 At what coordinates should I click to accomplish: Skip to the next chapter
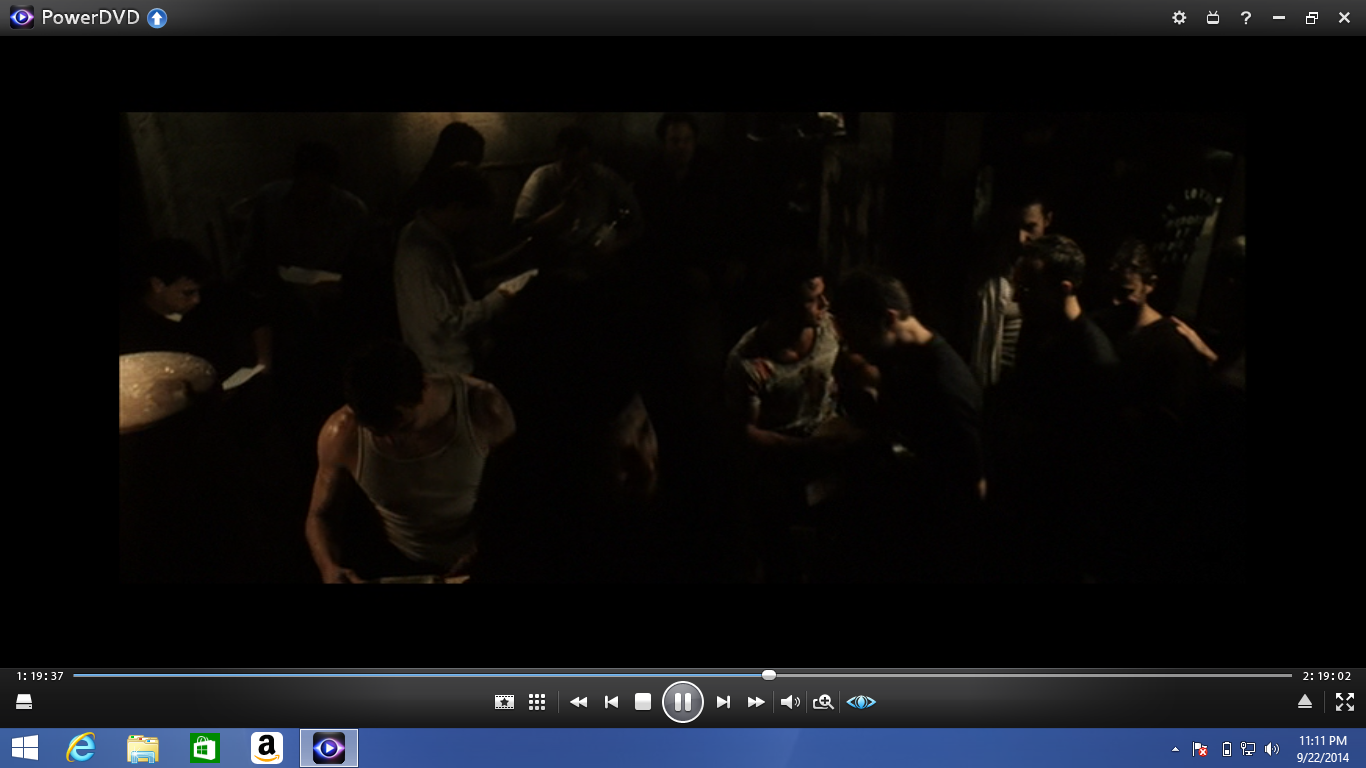point(723,702)
